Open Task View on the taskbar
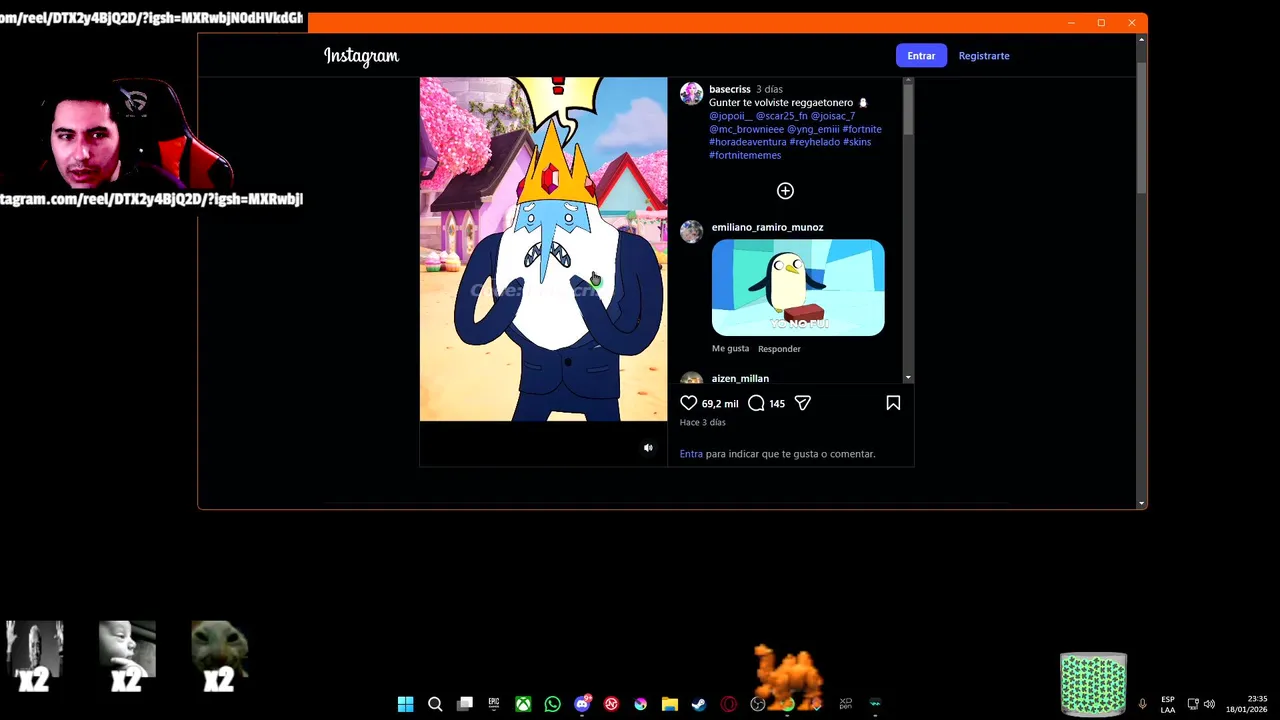This screenshot has height=720, width=1280. (x=465, y=704)
